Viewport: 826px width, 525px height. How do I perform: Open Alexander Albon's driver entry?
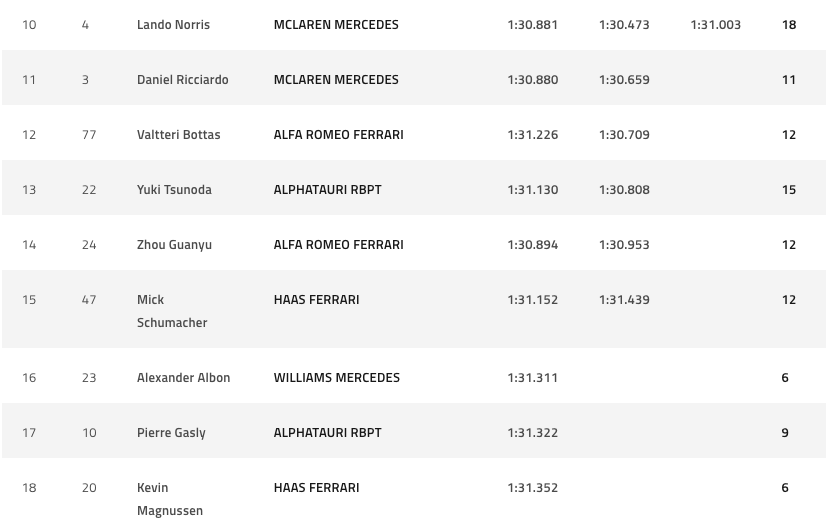click(x=183, y=378)
